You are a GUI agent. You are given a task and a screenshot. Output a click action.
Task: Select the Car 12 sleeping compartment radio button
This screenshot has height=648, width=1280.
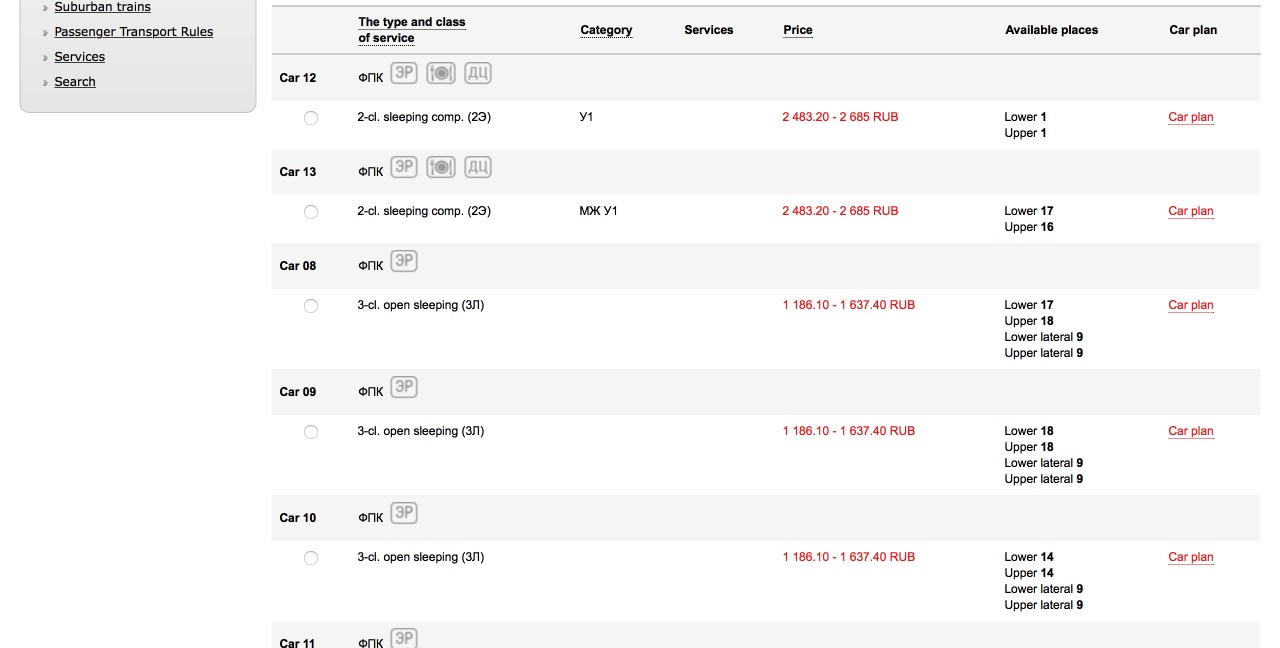[x=311, y=118]
